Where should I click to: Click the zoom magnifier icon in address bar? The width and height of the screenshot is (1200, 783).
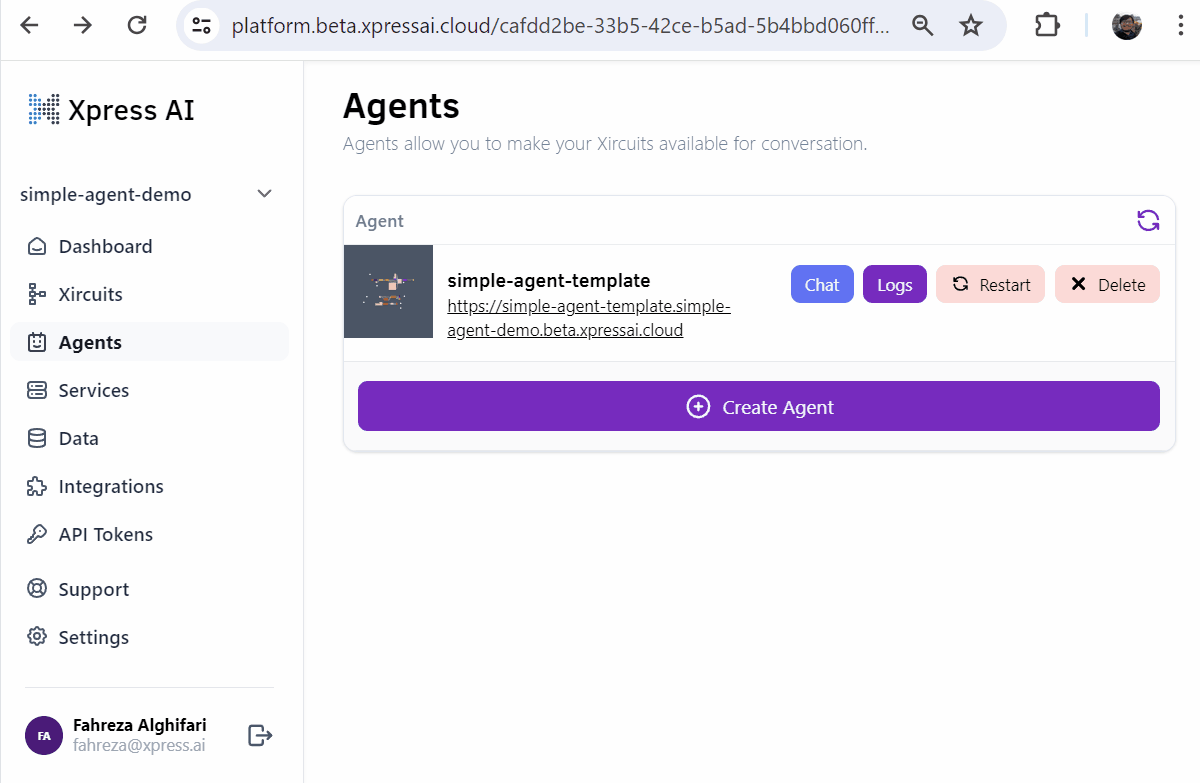tap(923, 26)
